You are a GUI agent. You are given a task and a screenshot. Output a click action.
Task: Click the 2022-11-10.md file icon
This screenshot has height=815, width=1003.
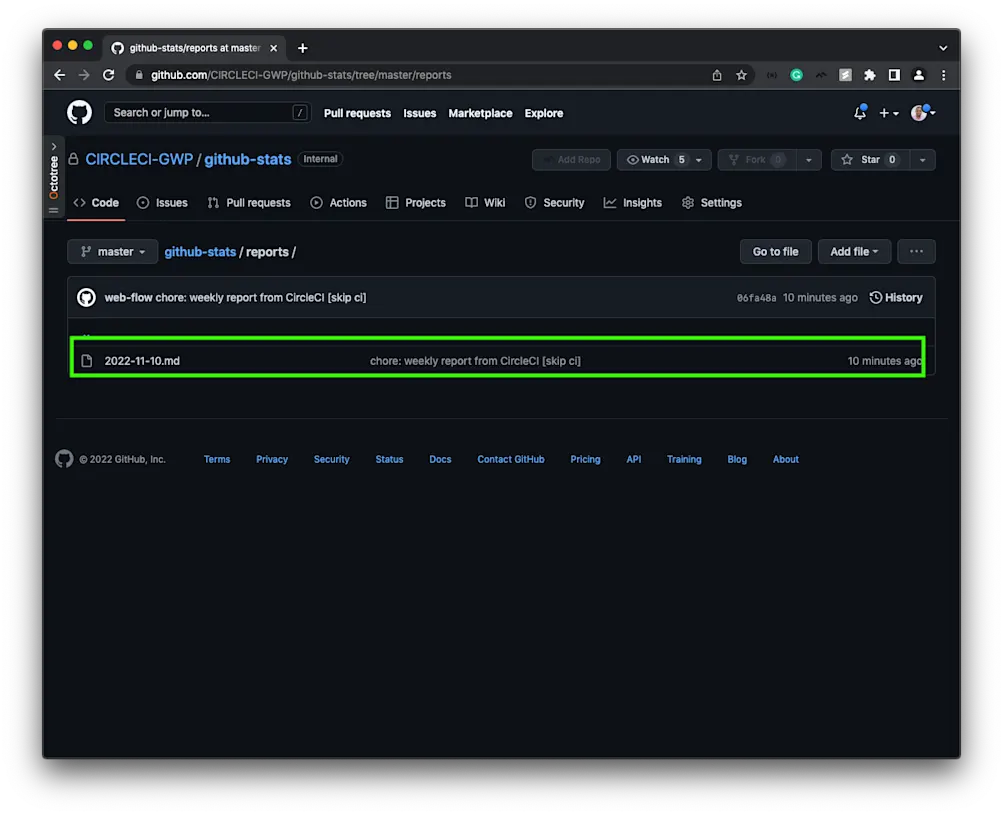click(x=87, y=361)
